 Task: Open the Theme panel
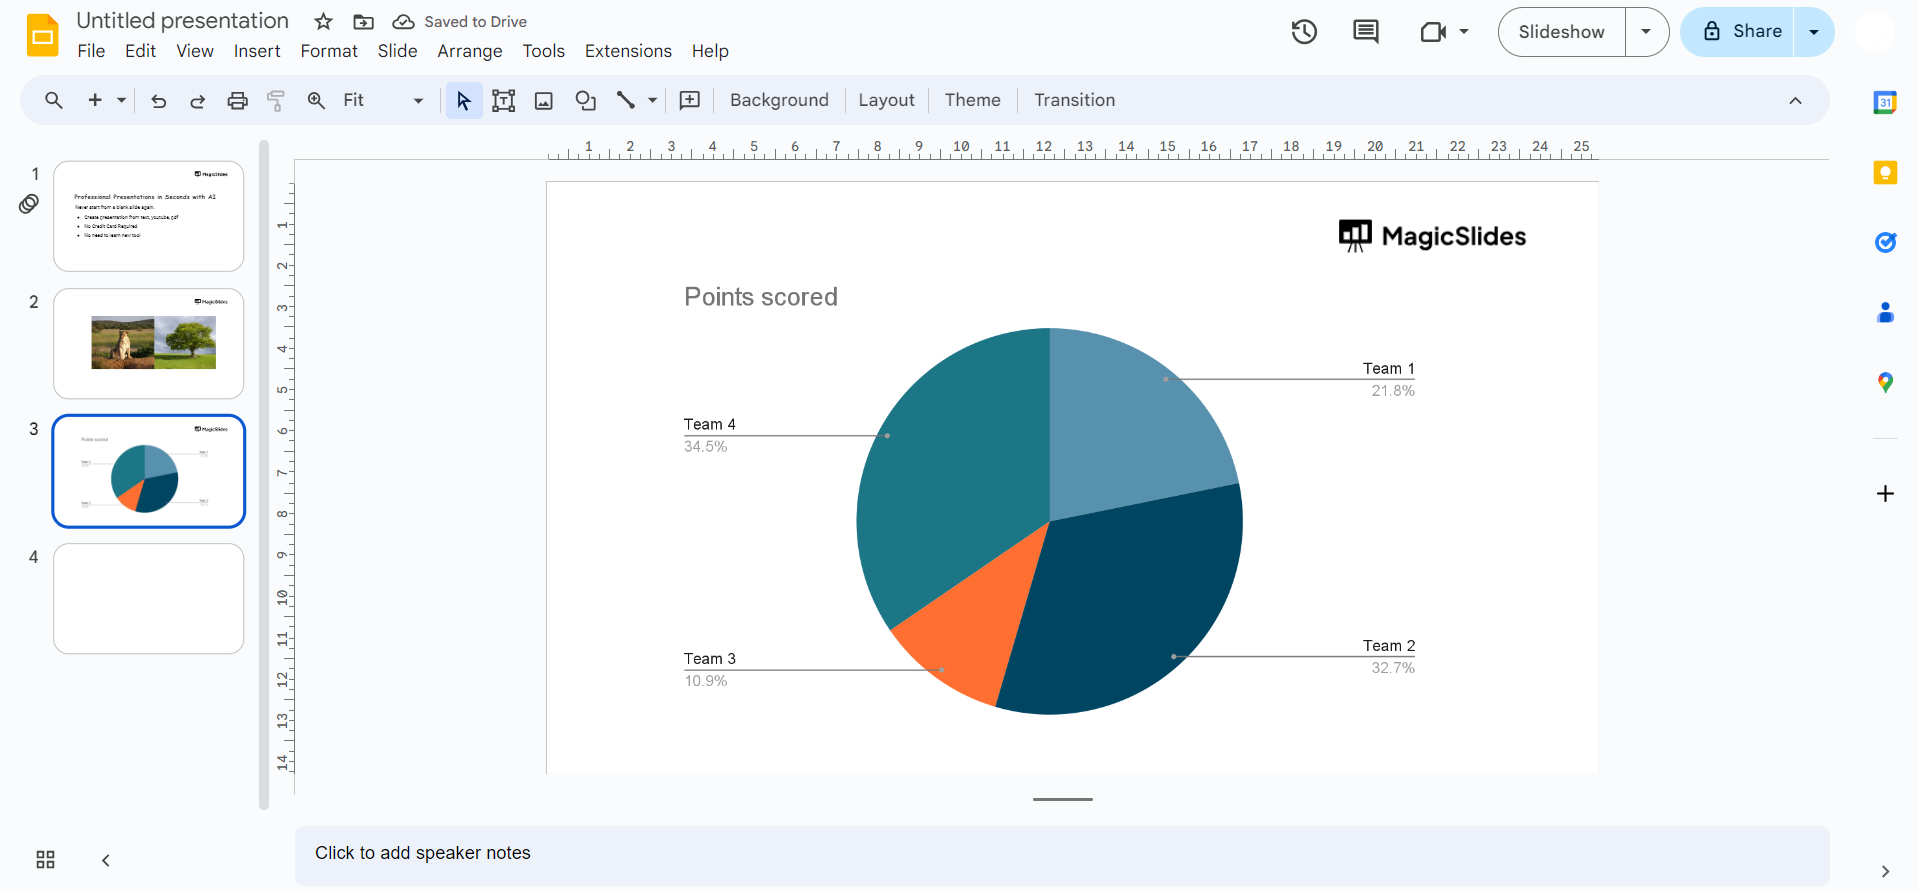coord(972,100)
